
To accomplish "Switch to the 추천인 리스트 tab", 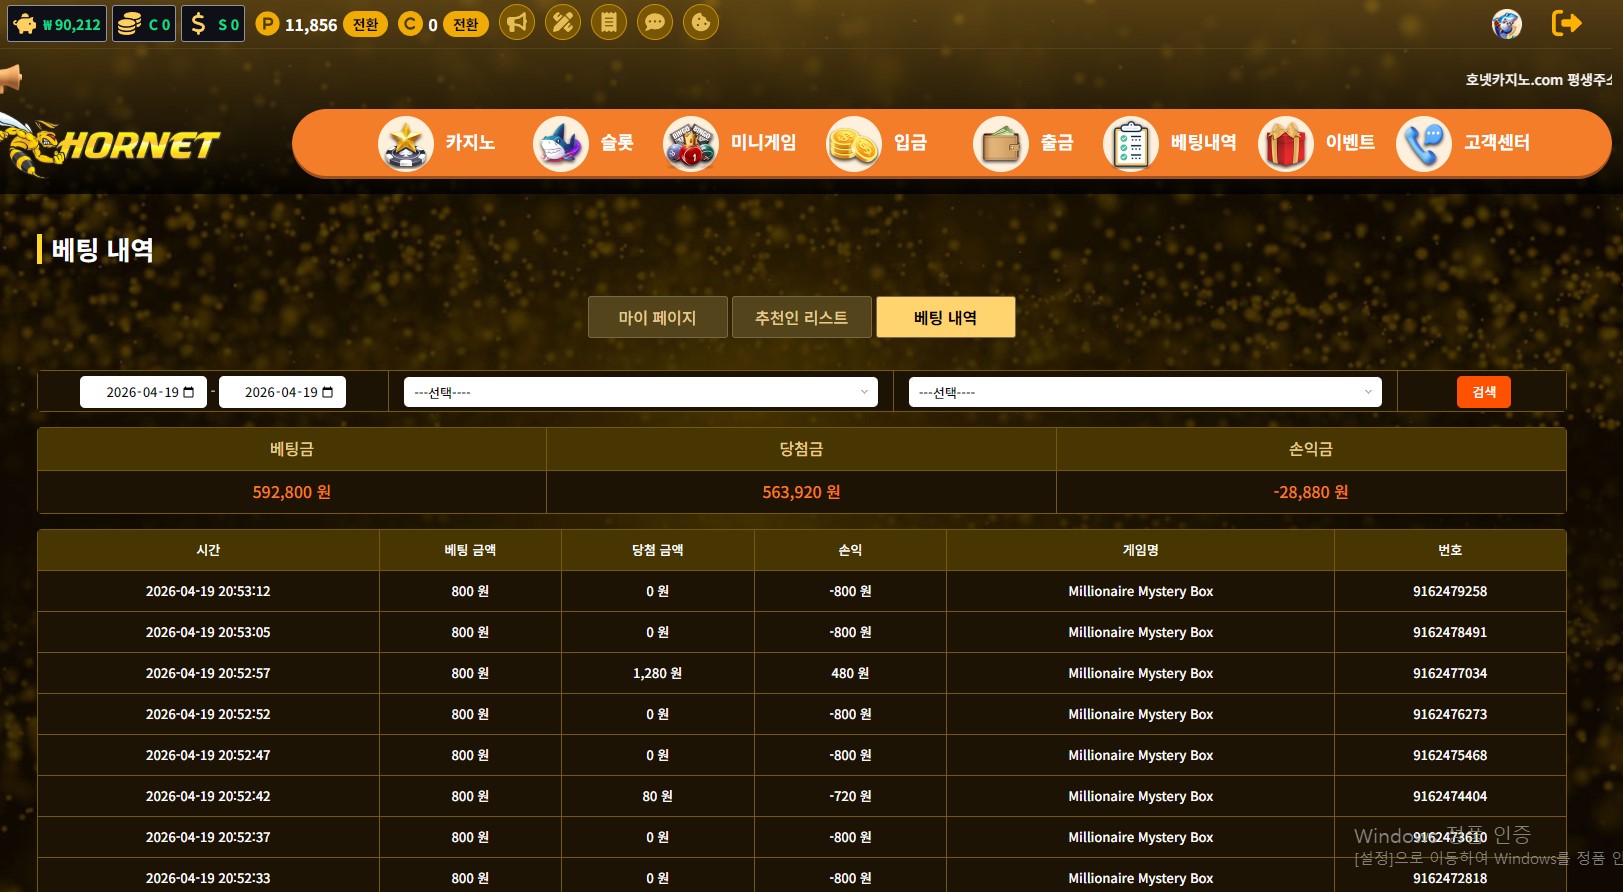I will pyautogui.click(x=801, y=318).
